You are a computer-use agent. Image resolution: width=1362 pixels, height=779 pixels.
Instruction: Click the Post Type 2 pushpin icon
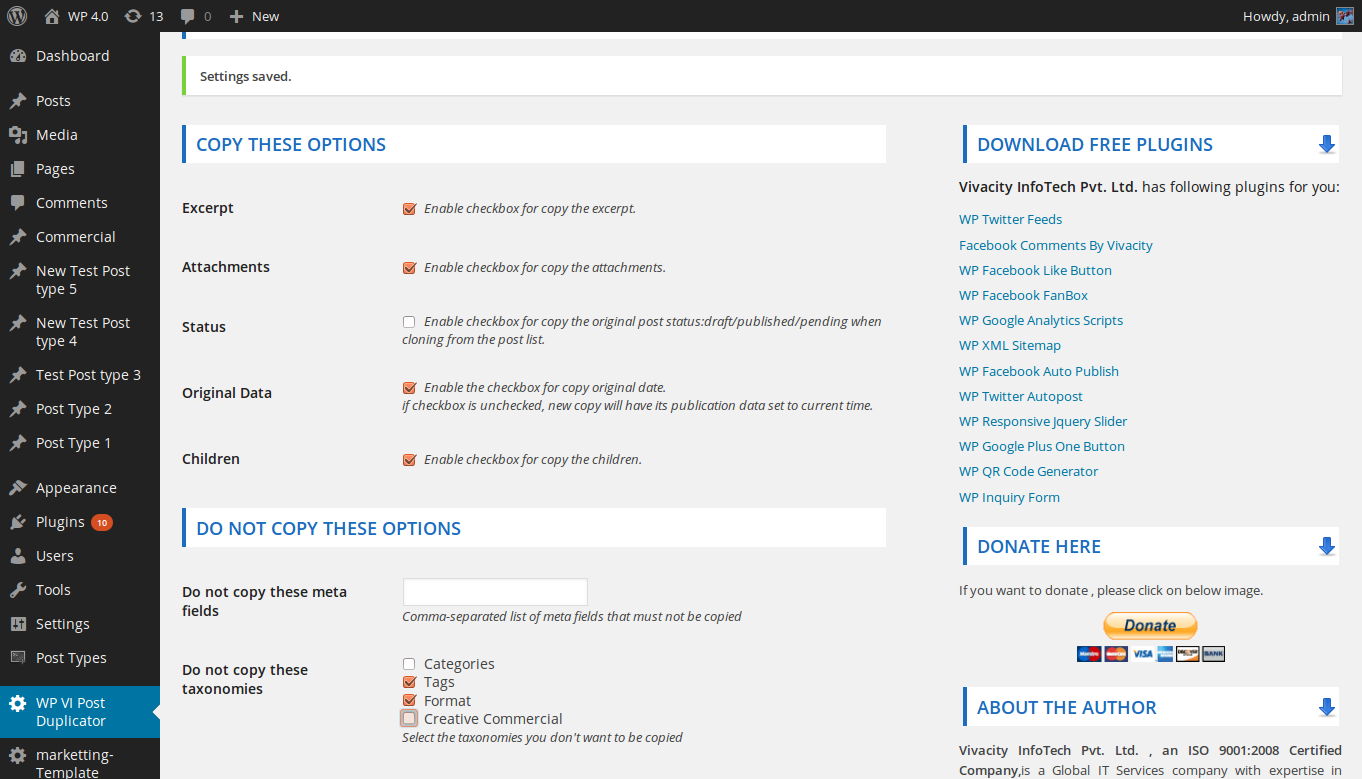coord(17,409)
